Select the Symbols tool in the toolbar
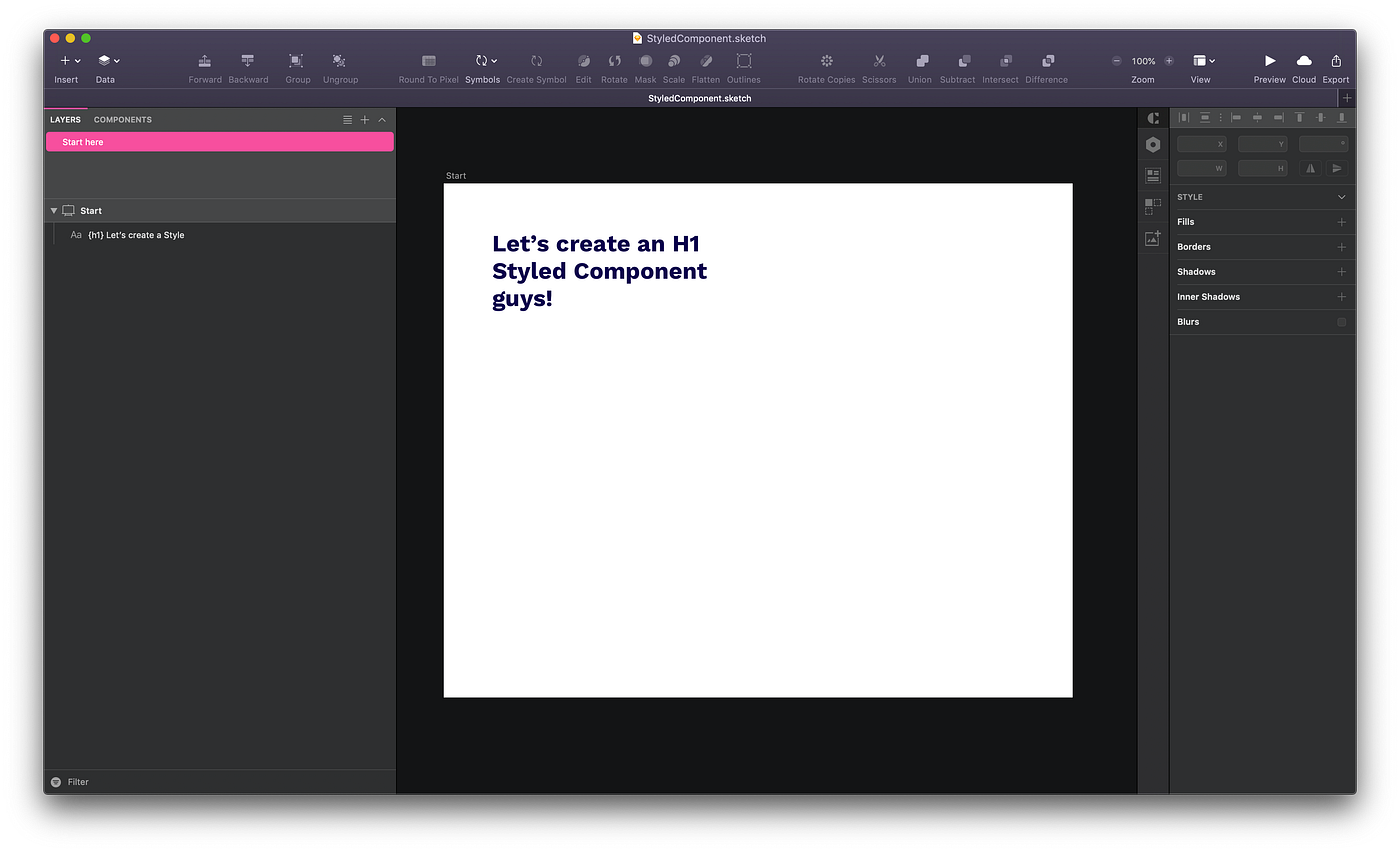 (x=482, y=61)
